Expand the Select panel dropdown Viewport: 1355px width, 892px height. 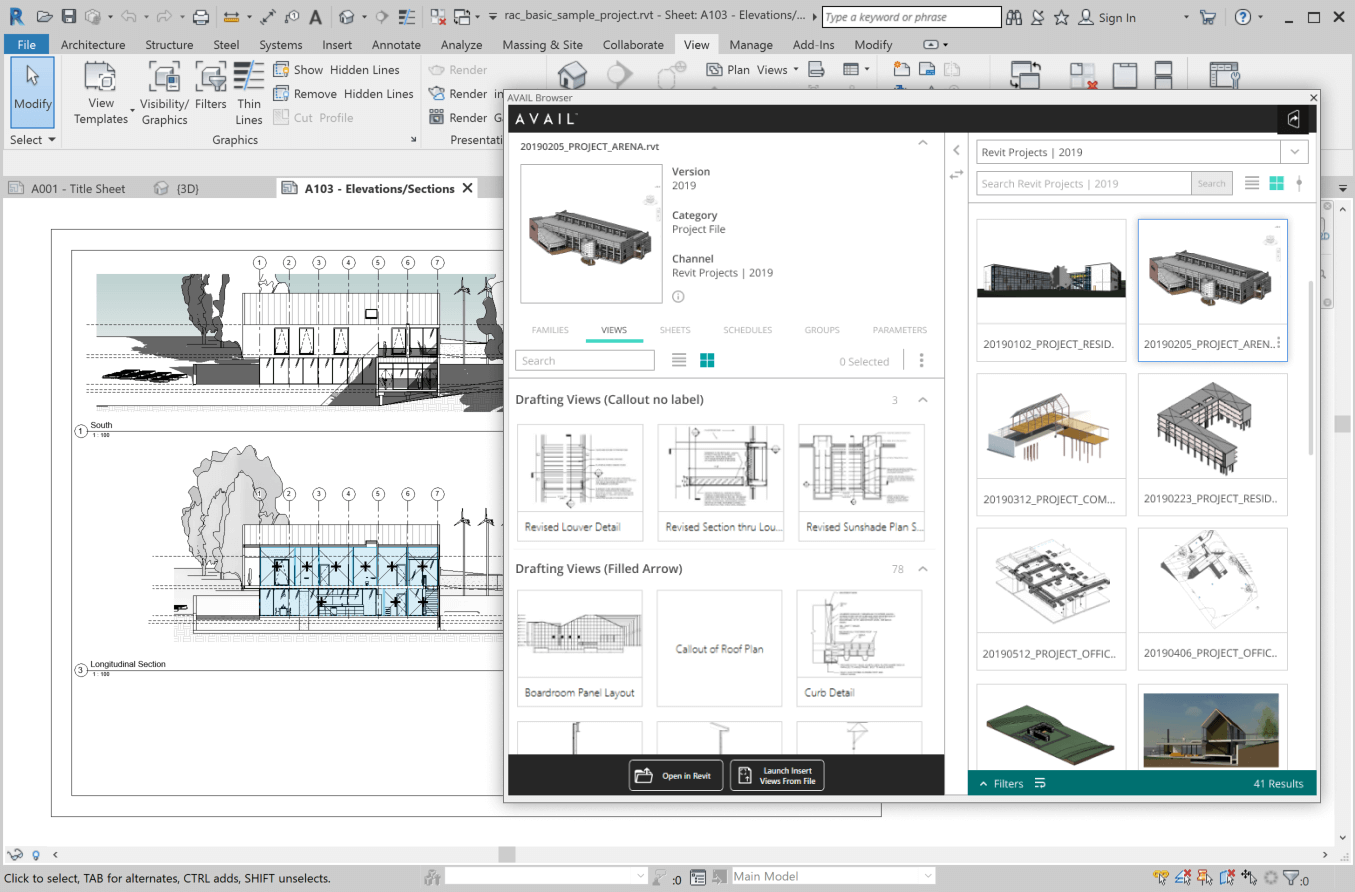click(32, 140)
